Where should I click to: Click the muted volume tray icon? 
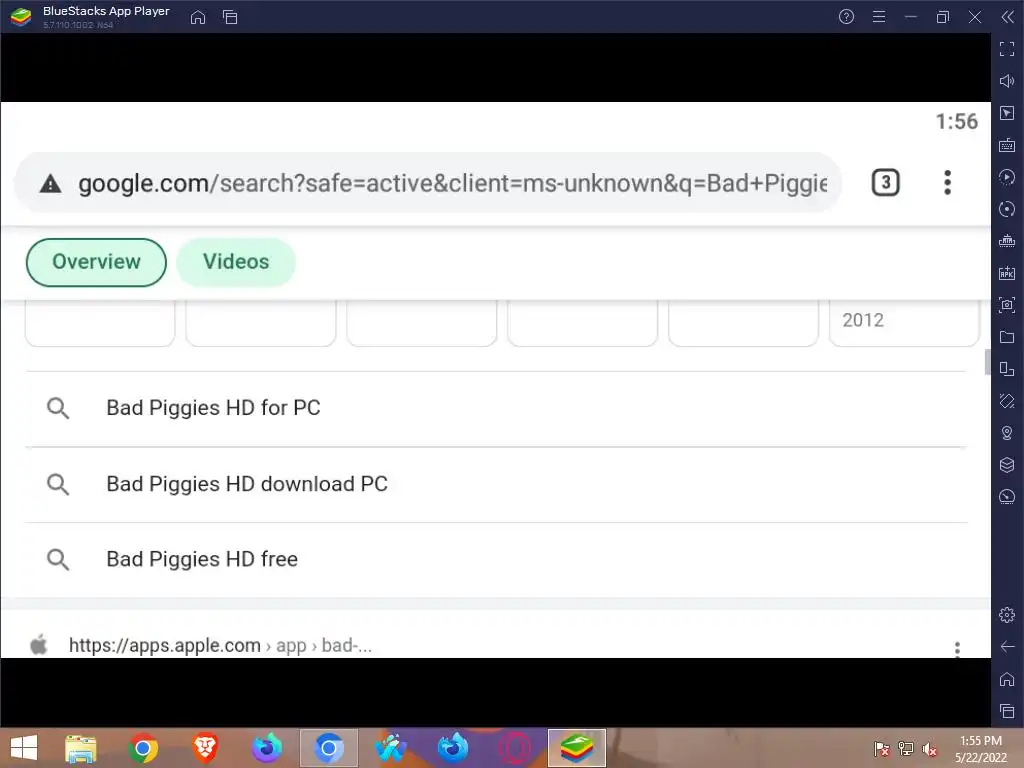coord(929,748)
